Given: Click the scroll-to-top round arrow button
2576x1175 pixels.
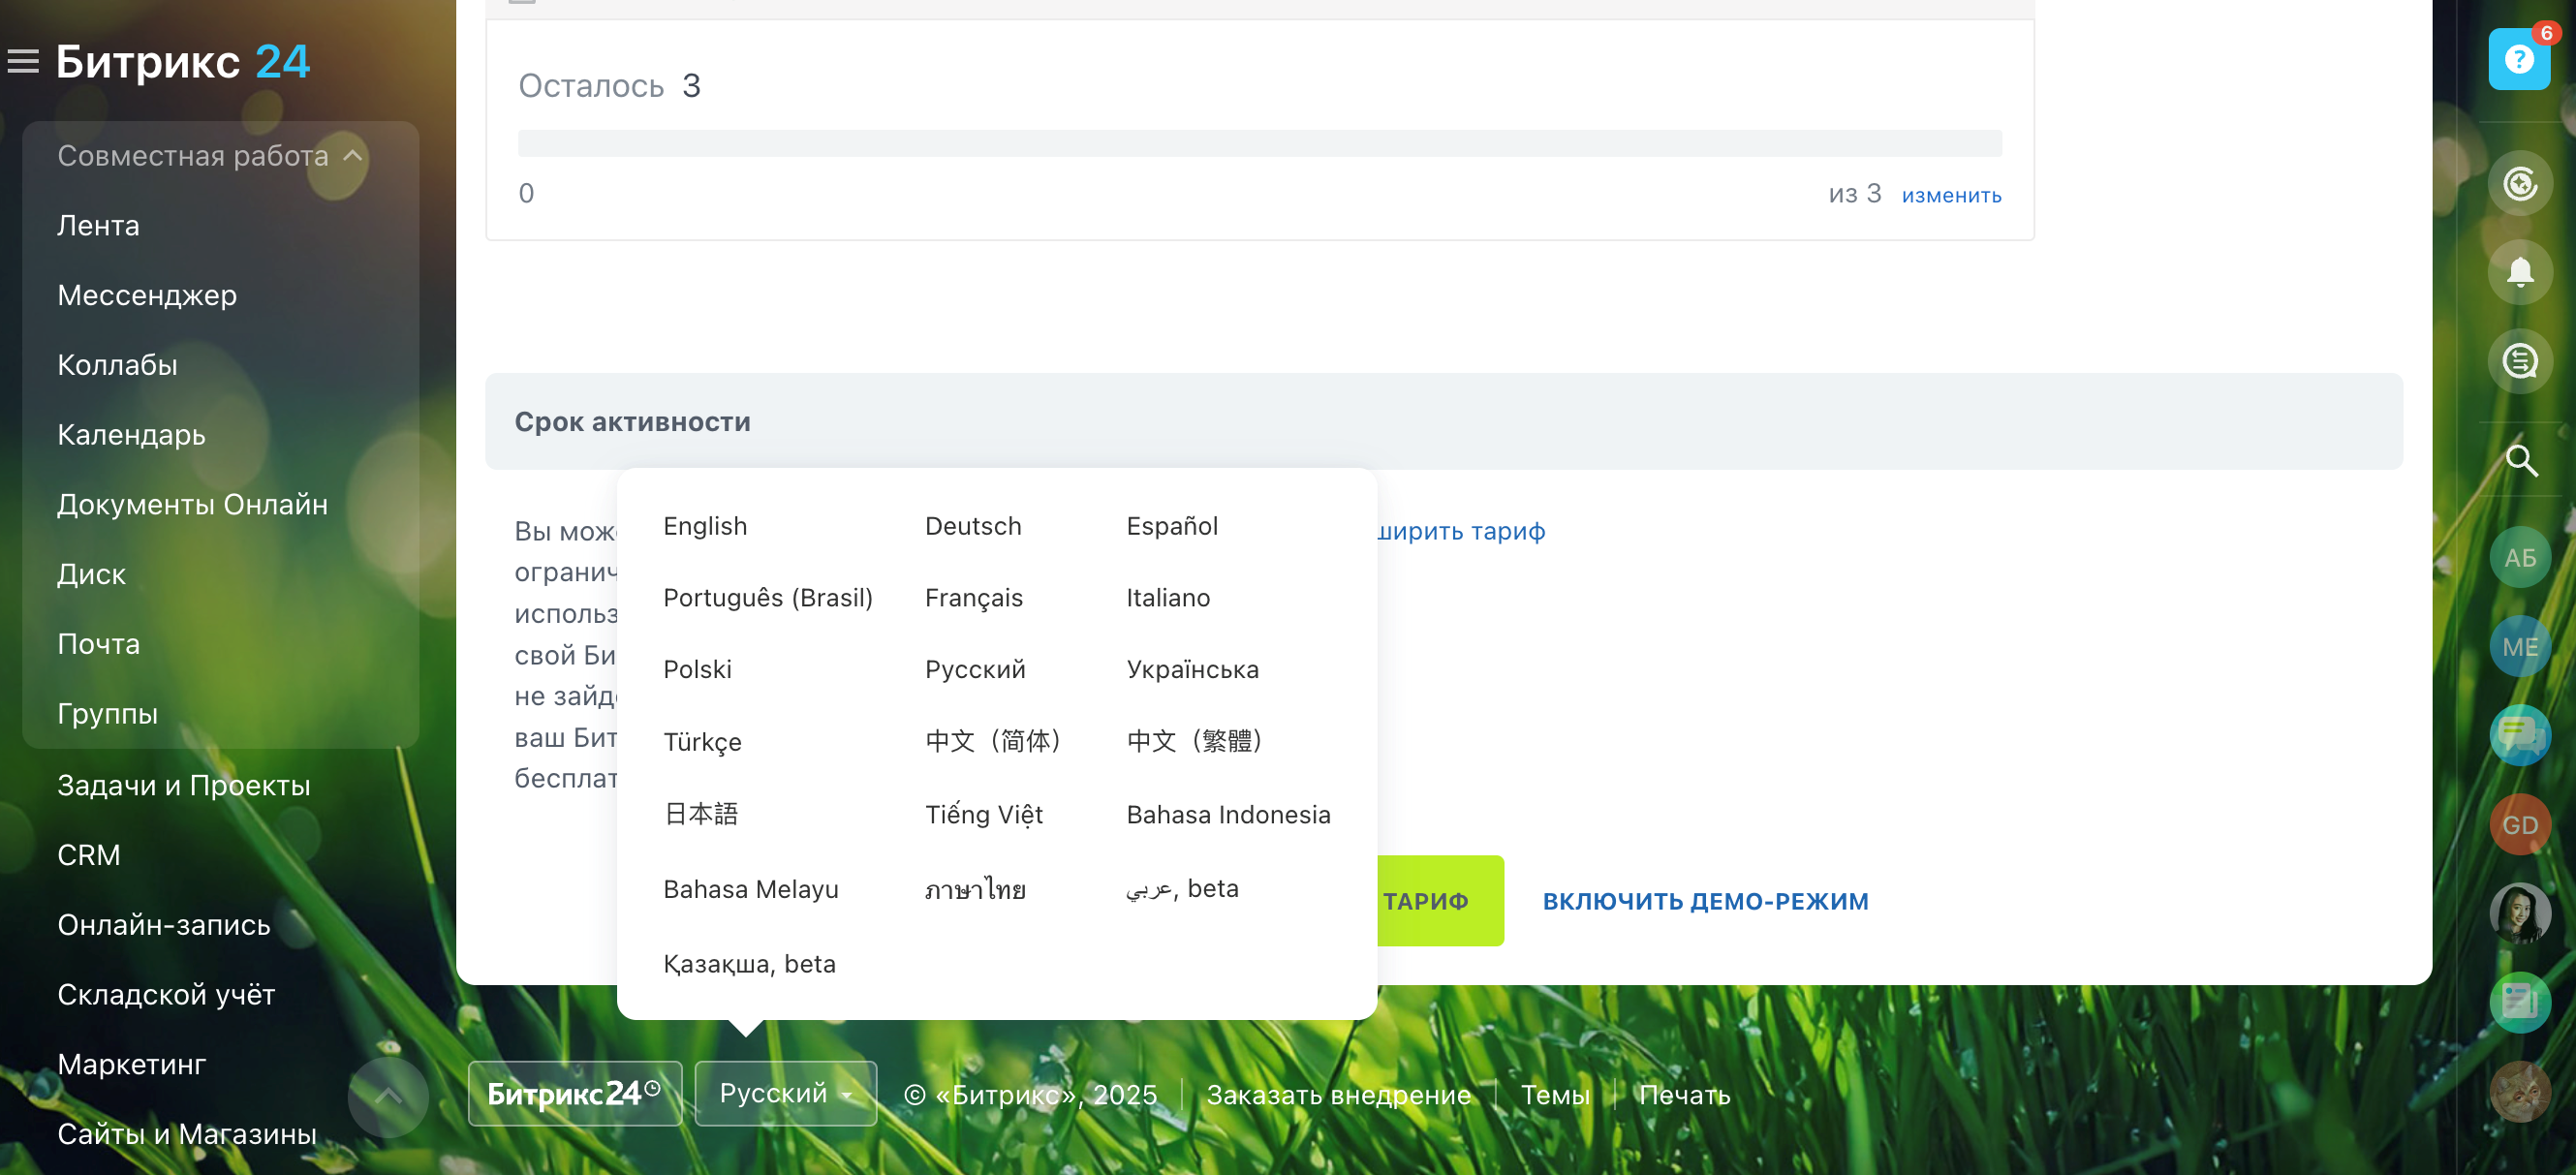Looking at the screenshot, I should tap(388, 1096).
